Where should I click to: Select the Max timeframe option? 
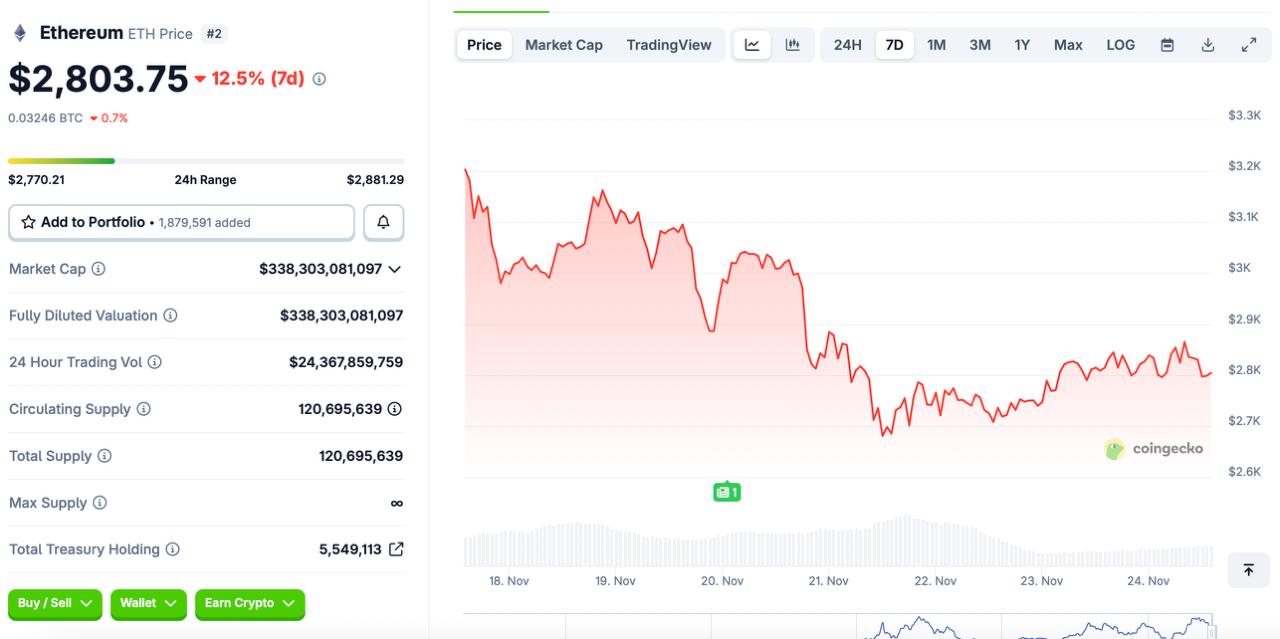tap(1068, 44)
